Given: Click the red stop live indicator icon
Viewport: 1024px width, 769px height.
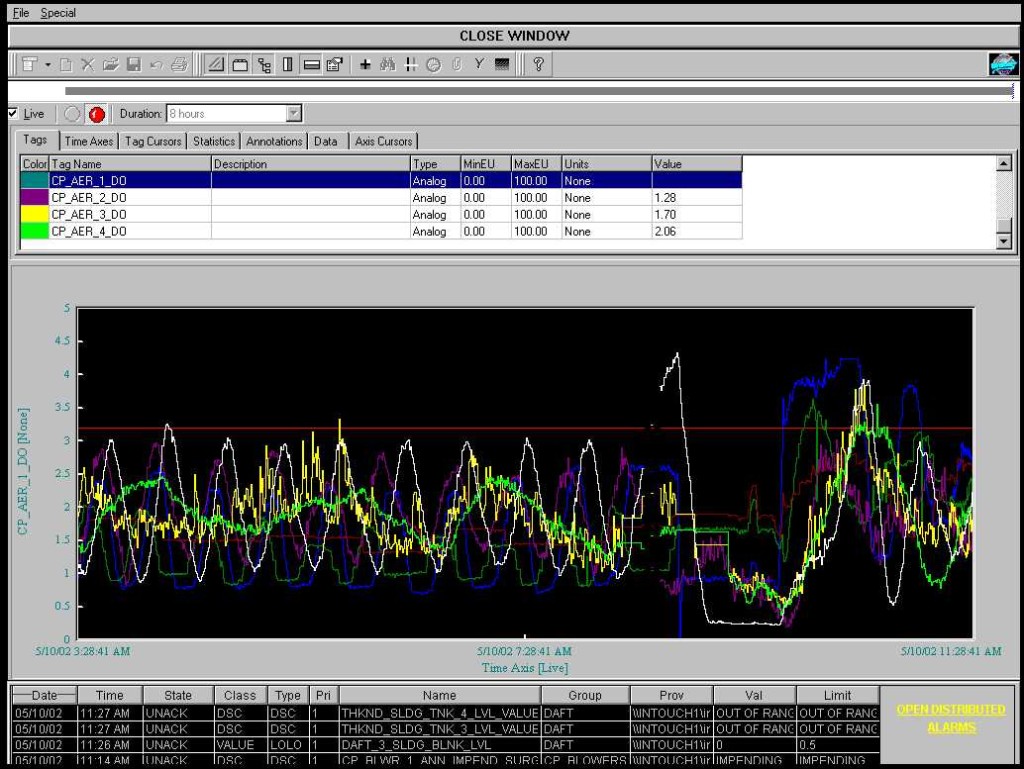Looking at the screenshot, I should coord(96,114).
